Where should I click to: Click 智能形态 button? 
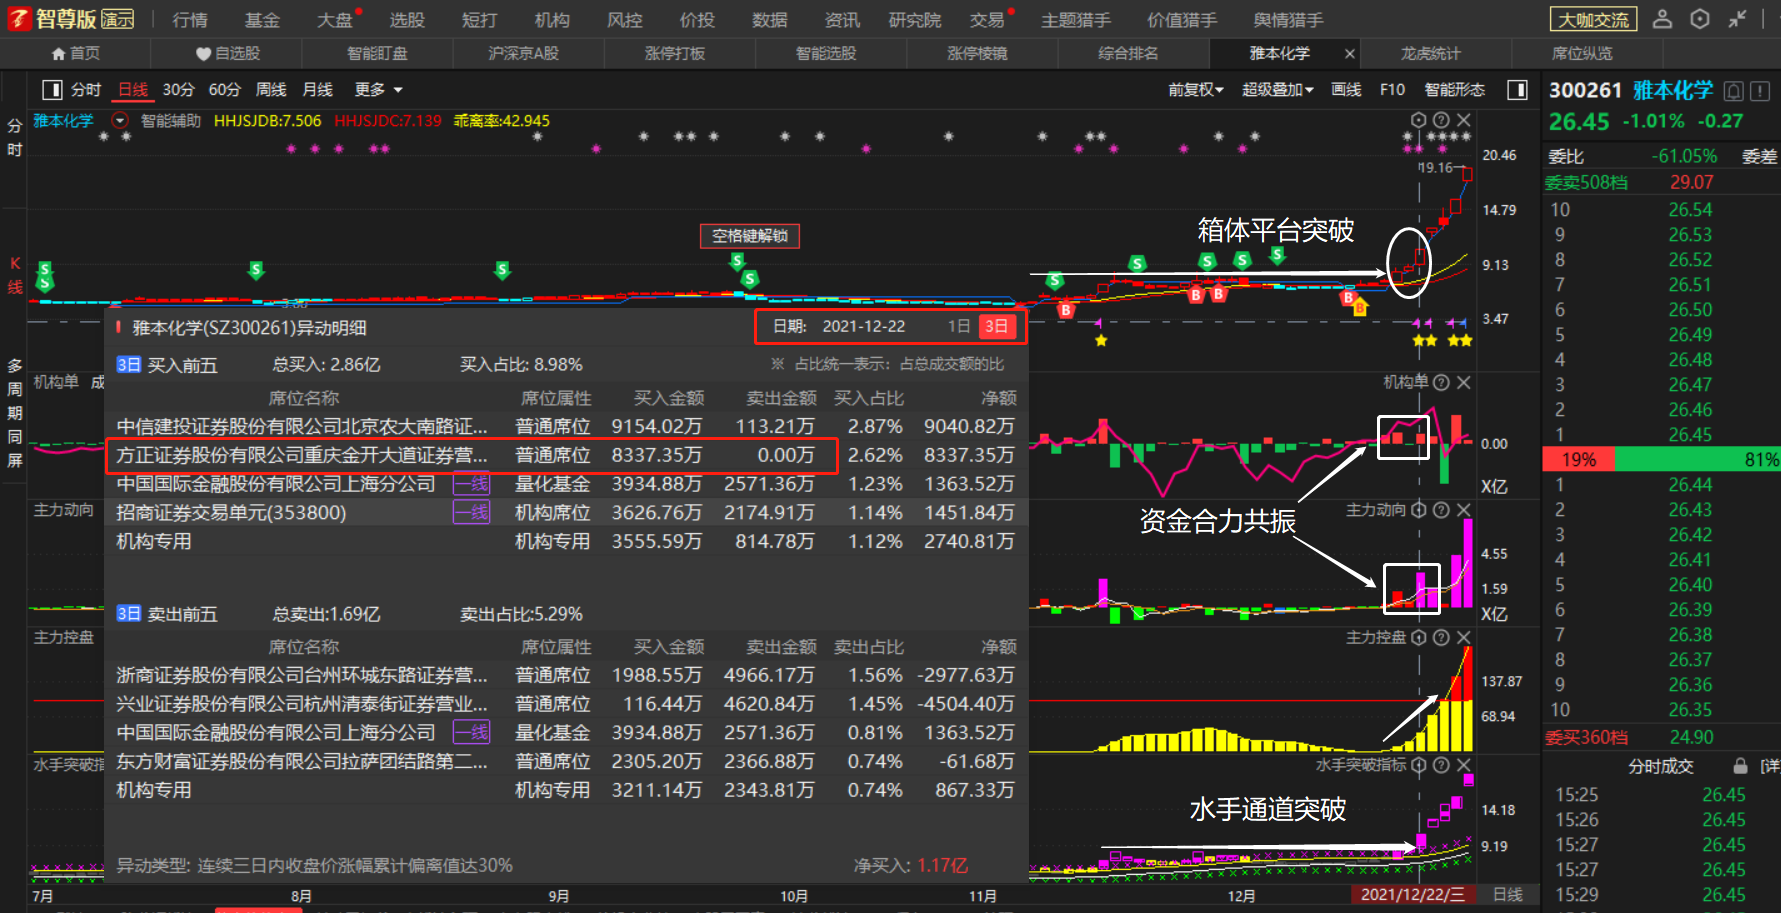[1454, 90]
